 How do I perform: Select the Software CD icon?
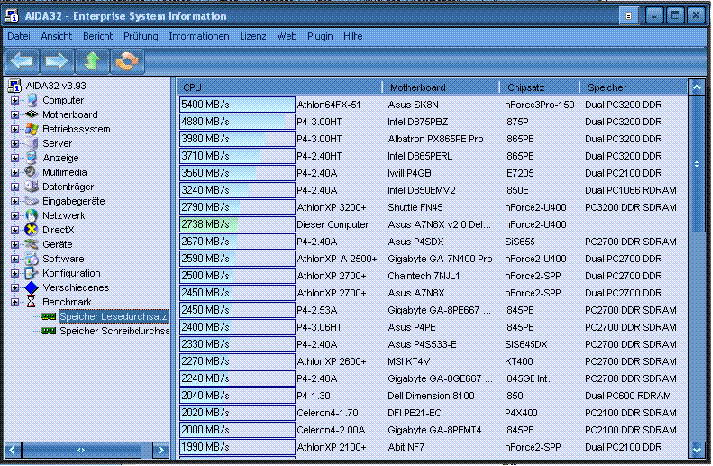coord(31,259)
